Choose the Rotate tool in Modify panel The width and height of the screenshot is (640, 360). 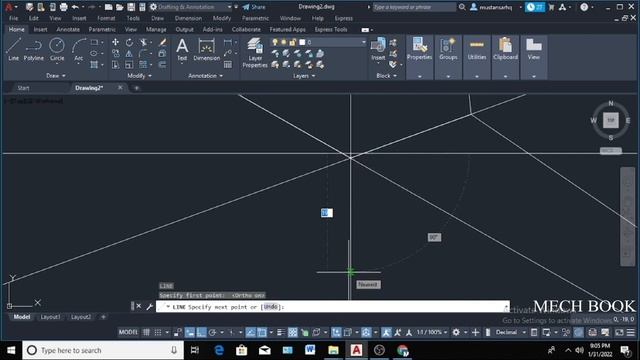[x=129, y=42]
